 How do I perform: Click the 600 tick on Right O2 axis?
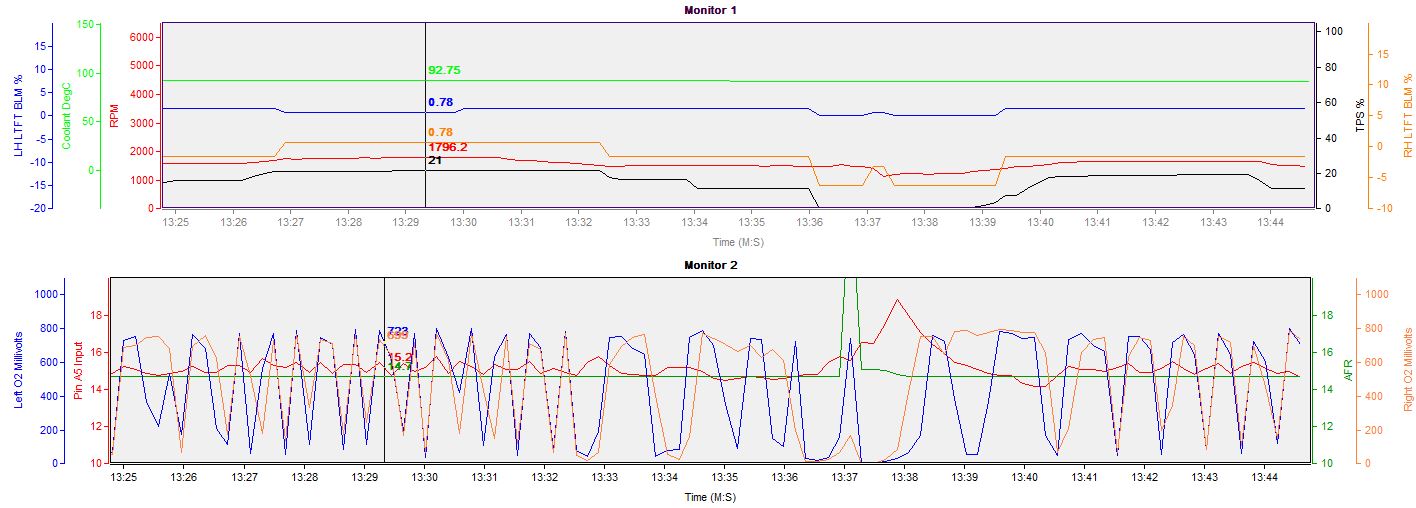1373,362
